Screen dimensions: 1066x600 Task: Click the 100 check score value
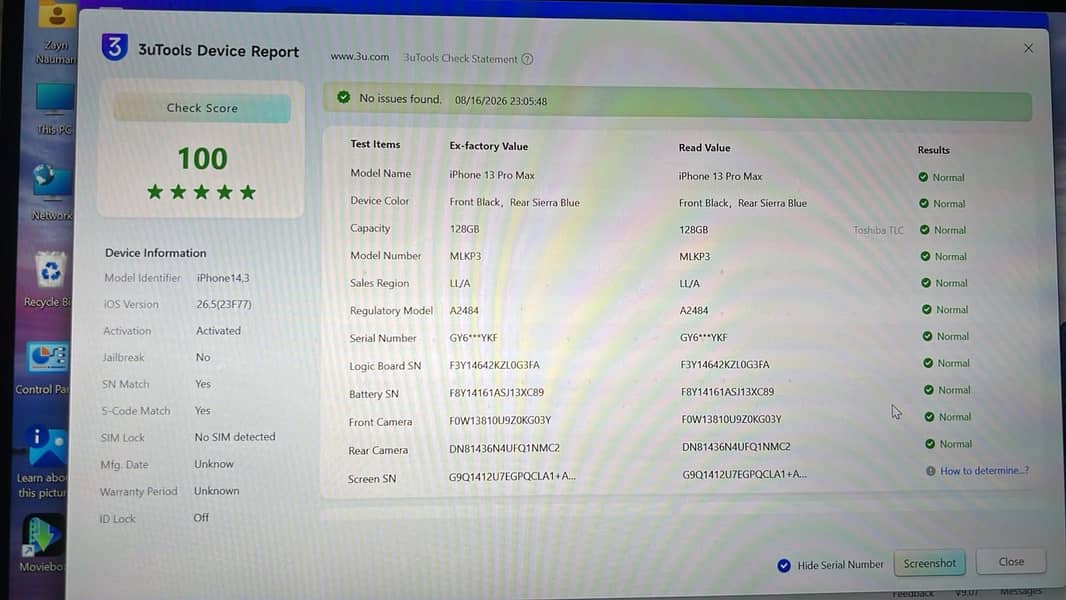pos(202,159)
